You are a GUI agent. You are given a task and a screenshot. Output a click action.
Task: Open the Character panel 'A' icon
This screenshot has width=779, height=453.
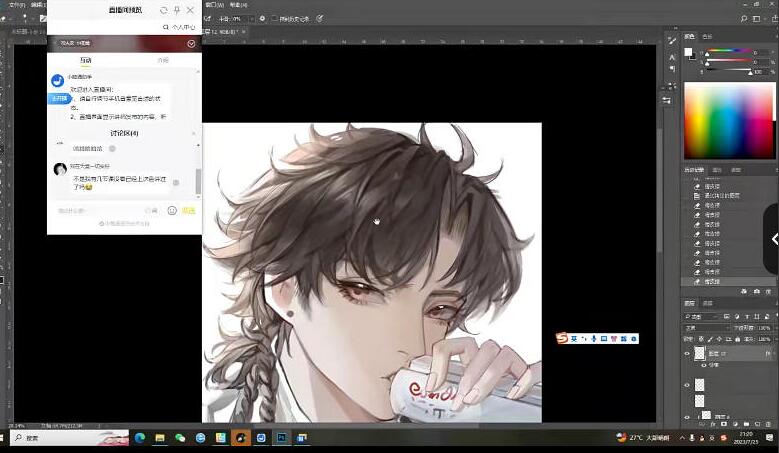click(x=672, y=57)
